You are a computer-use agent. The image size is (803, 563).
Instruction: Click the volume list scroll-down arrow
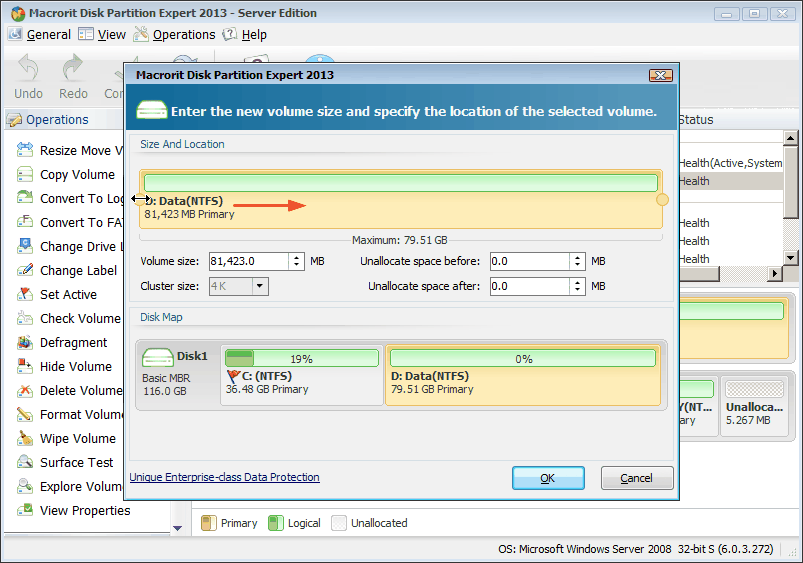click(790, 258)
